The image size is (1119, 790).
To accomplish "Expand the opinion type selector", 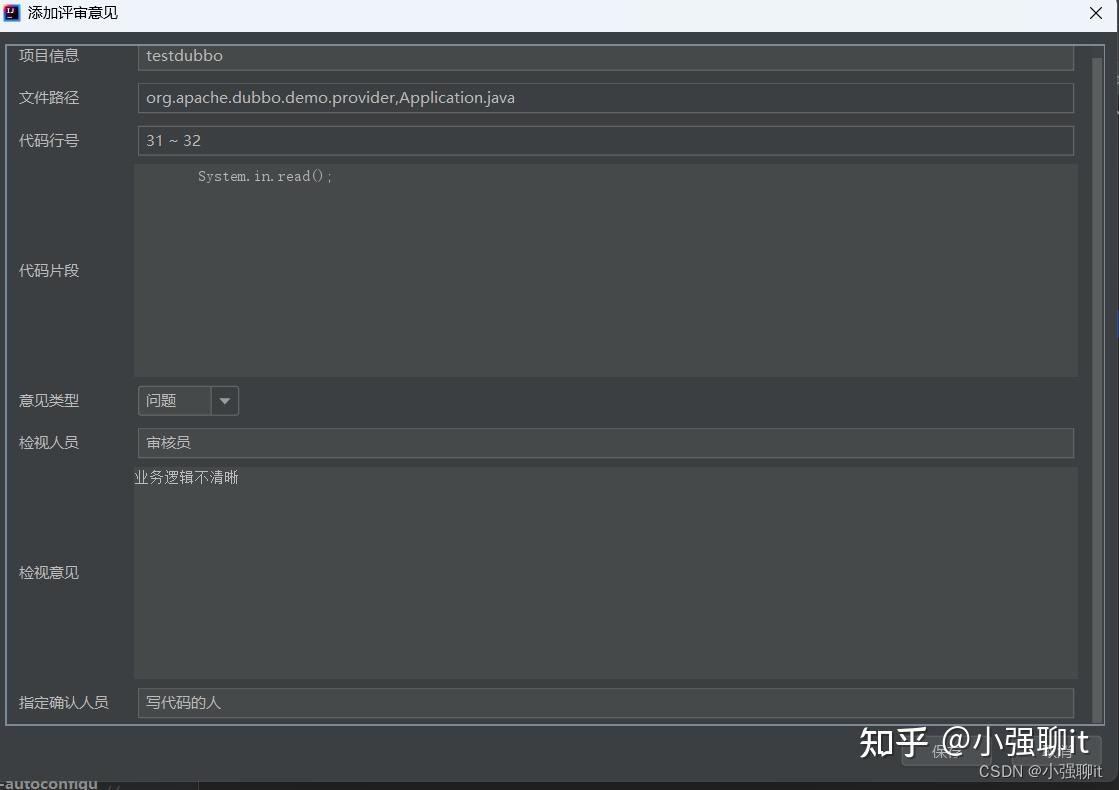I will pos(224,400).
